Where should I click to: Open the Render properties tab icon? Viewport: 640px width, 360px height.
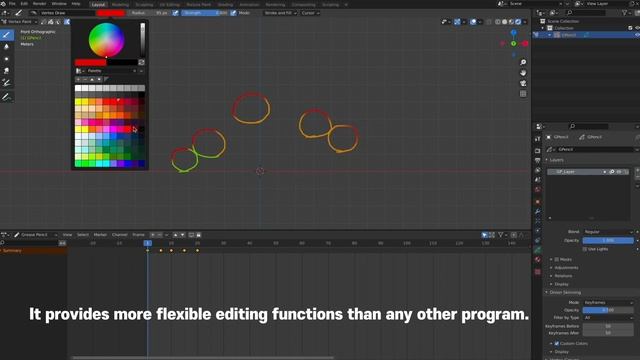[x=538, y=151]
